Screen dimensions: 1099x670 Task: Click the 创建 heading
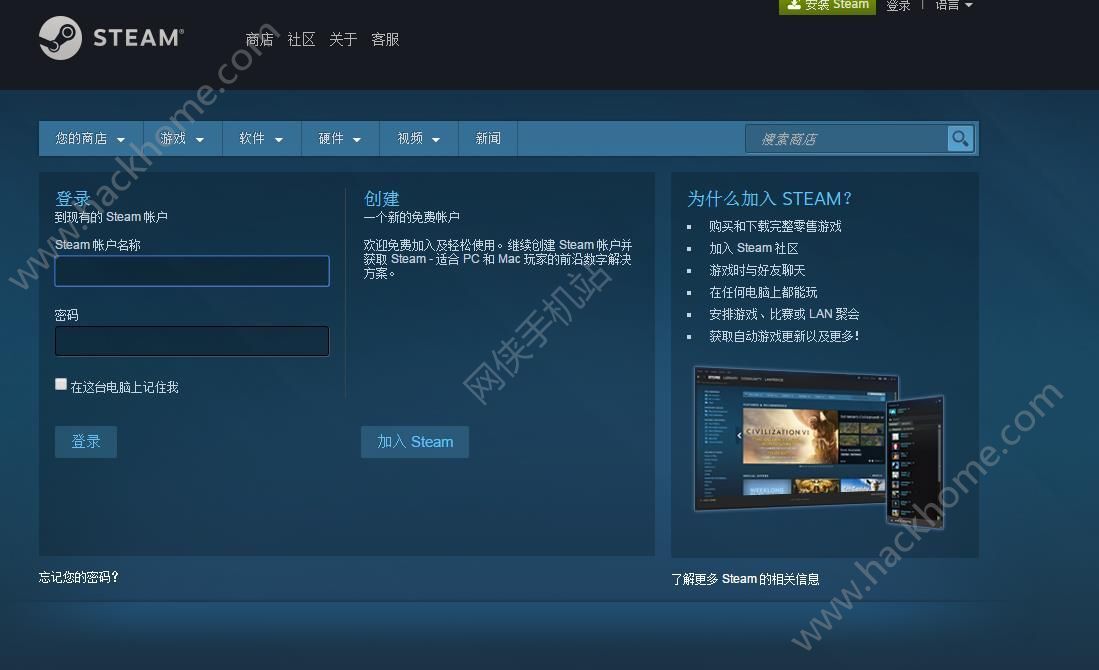click(381, 198)
